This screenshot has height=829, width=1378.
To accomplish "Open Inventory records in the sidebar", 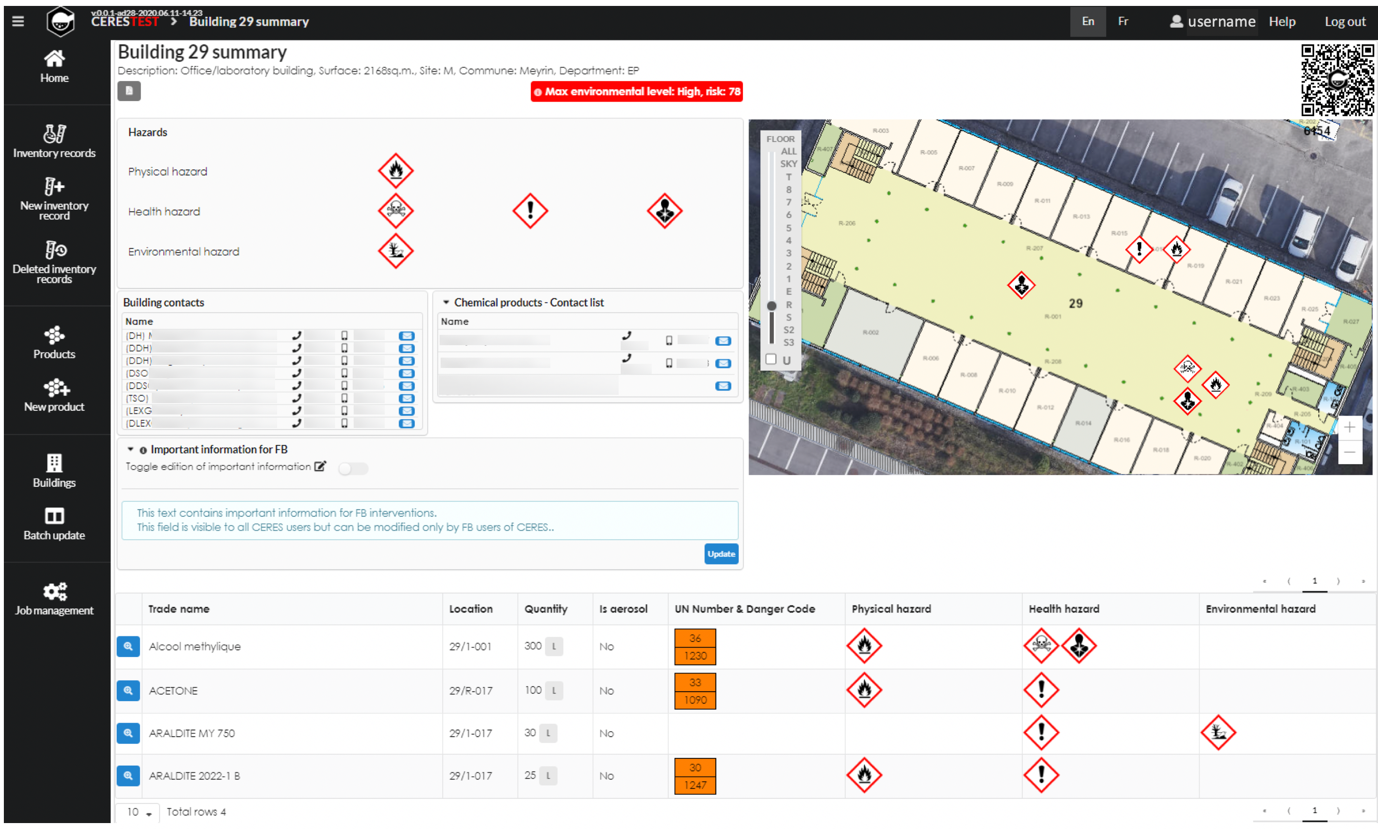I will 55,141.
